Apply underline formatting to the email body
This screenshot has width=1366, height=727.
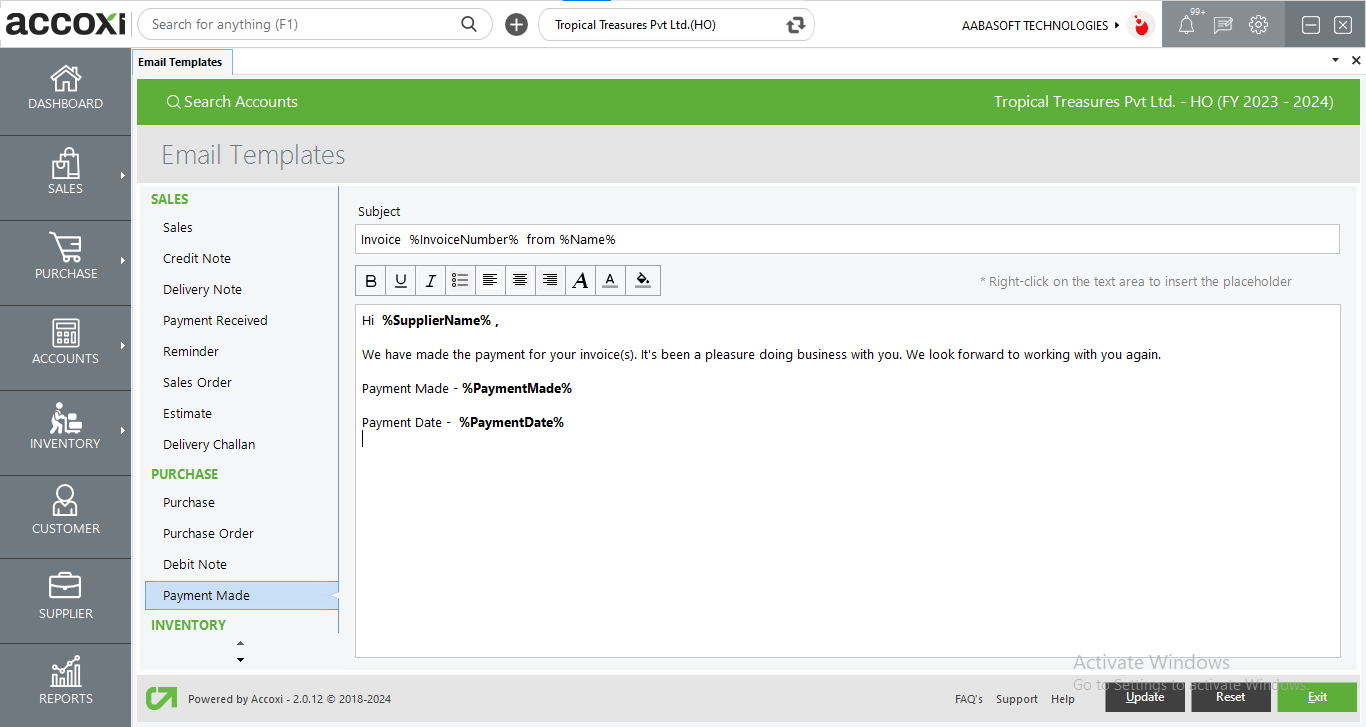tap(400, 280)
